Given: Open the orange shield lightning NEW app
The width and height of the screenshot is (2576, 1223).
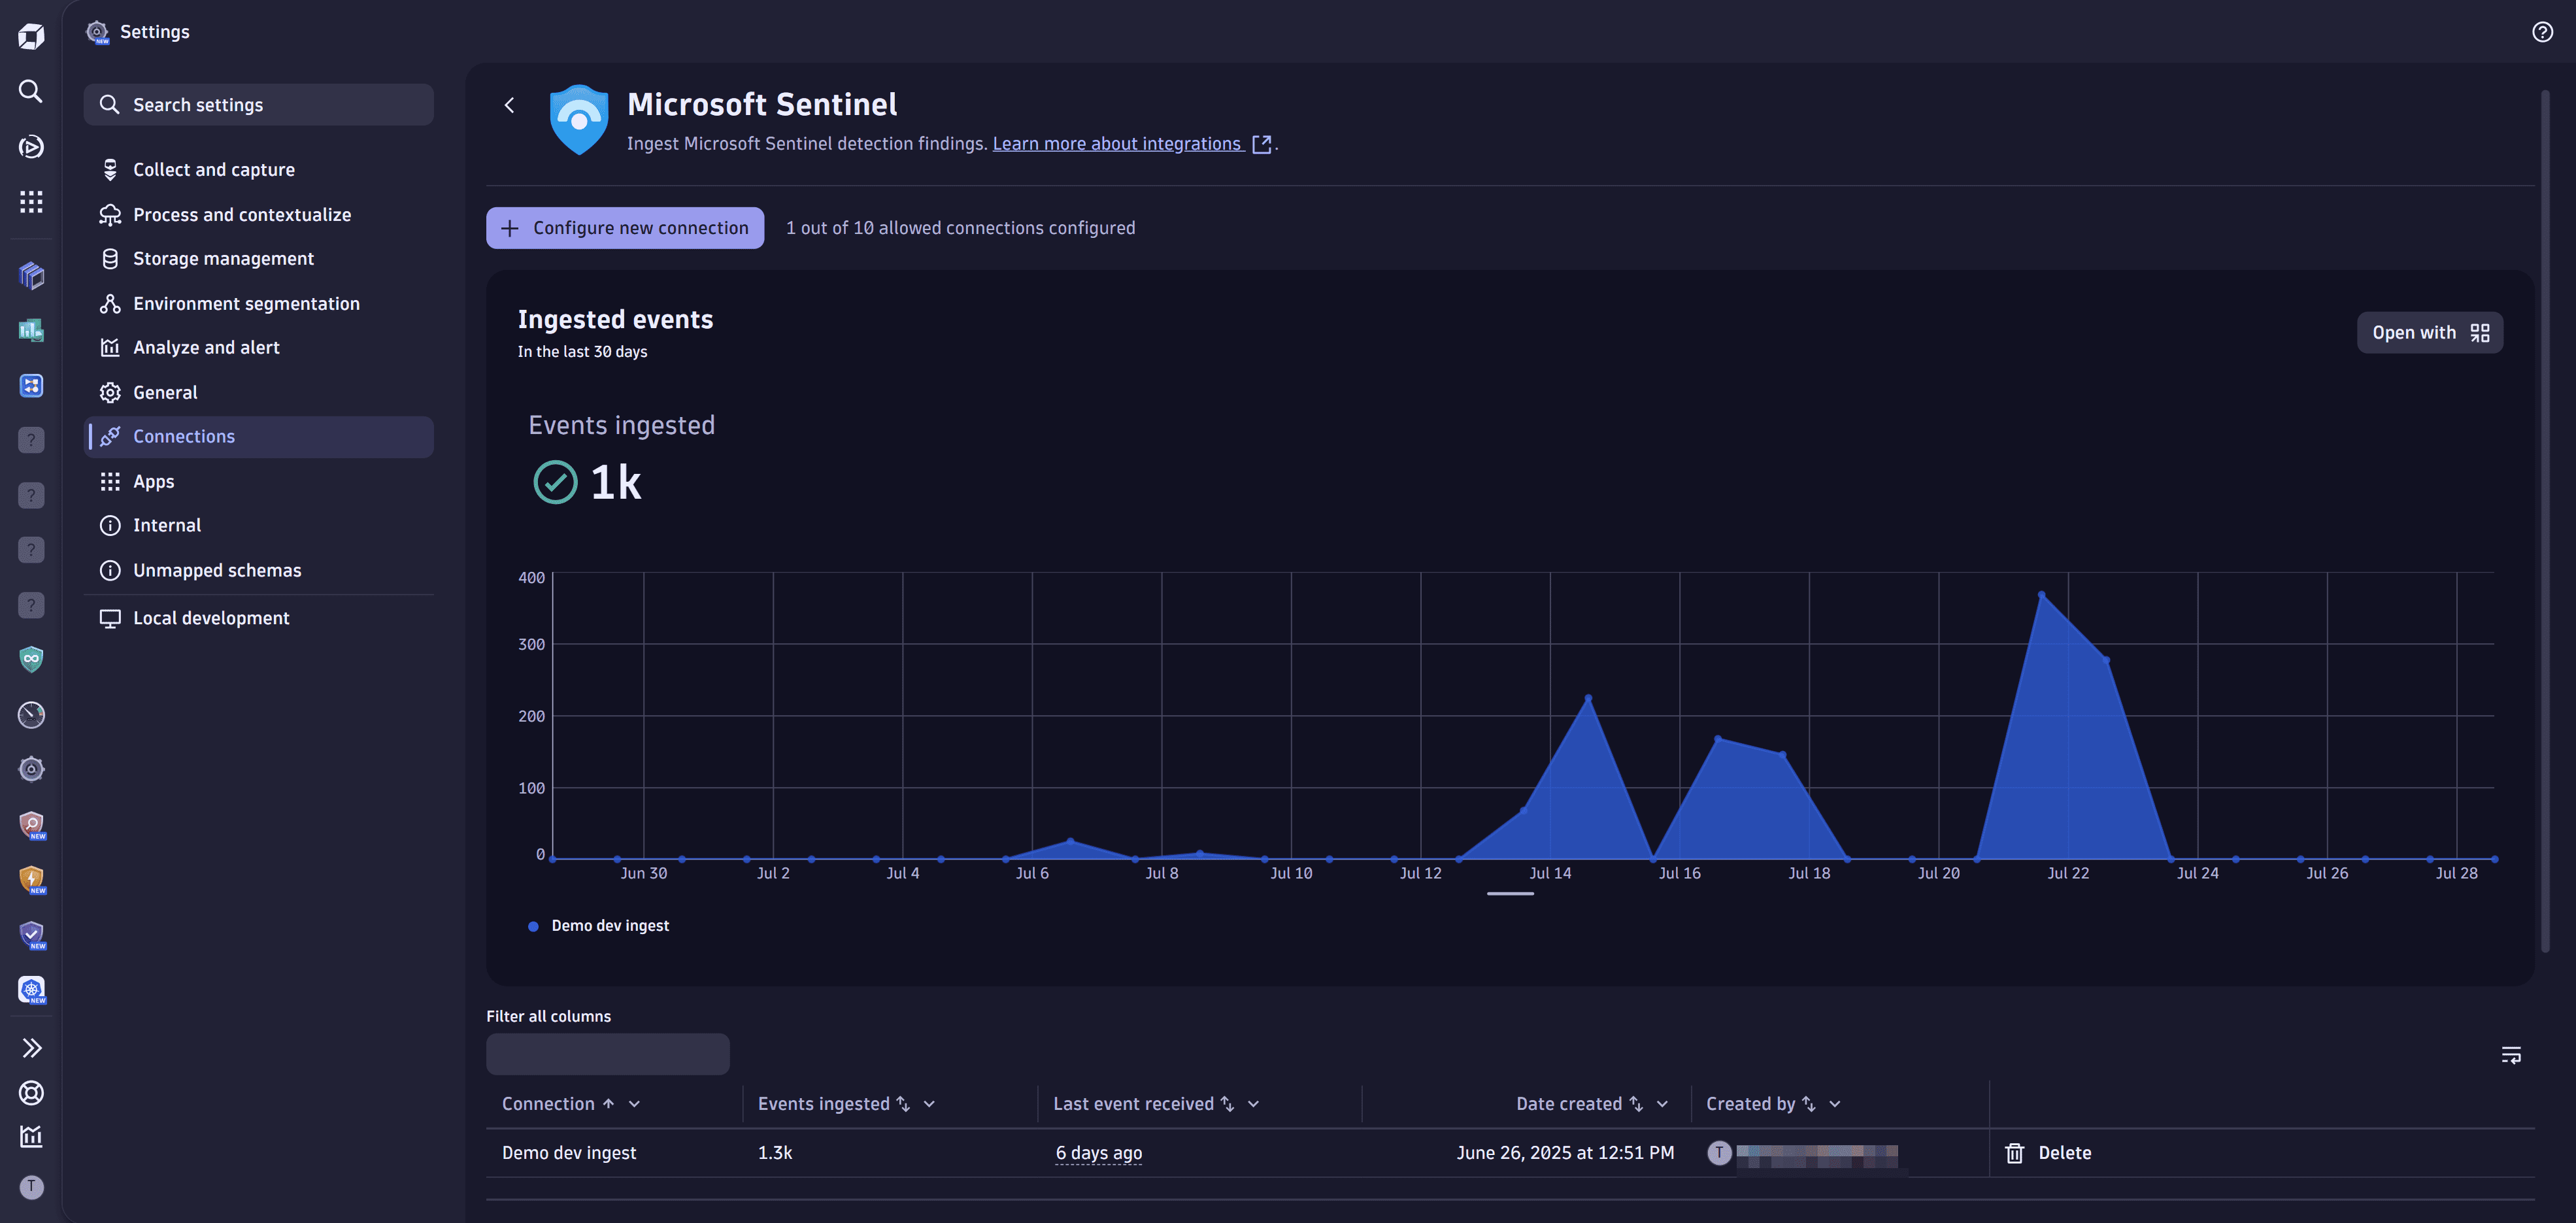Looking at the screenshot, I should (x=31, y=879).
